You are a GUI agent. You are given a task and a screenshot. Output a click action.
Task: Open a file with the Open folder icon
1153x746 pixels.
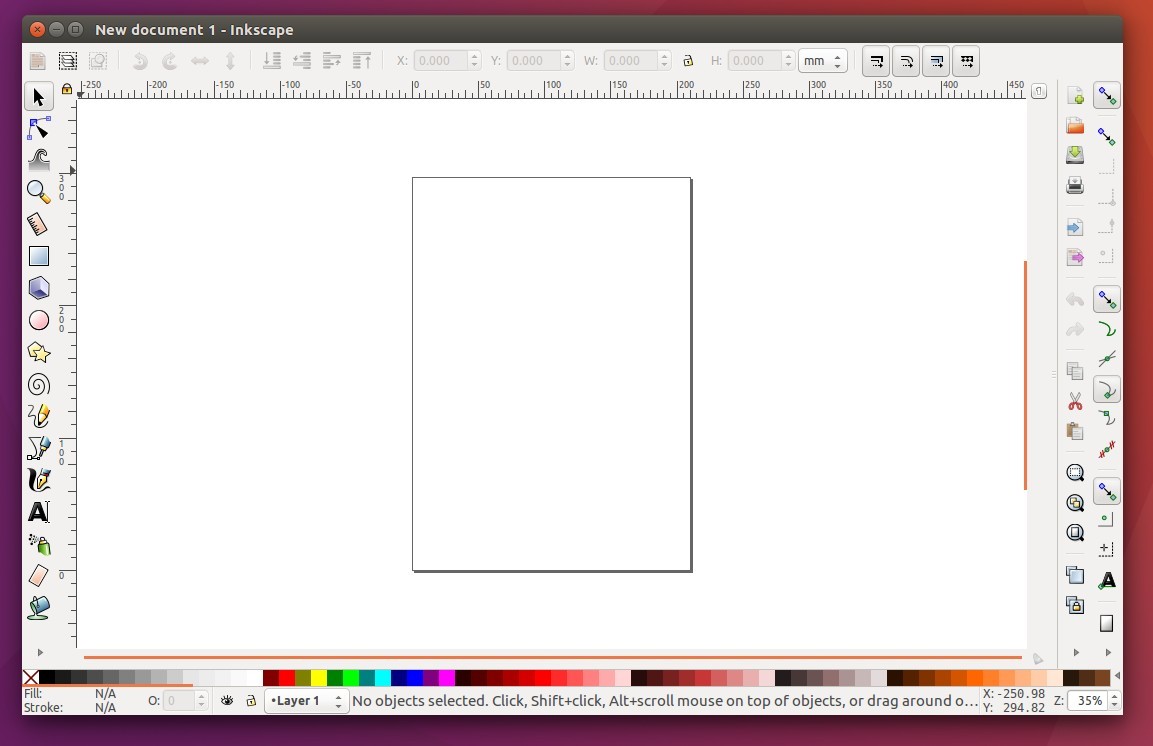(1074, 125)
